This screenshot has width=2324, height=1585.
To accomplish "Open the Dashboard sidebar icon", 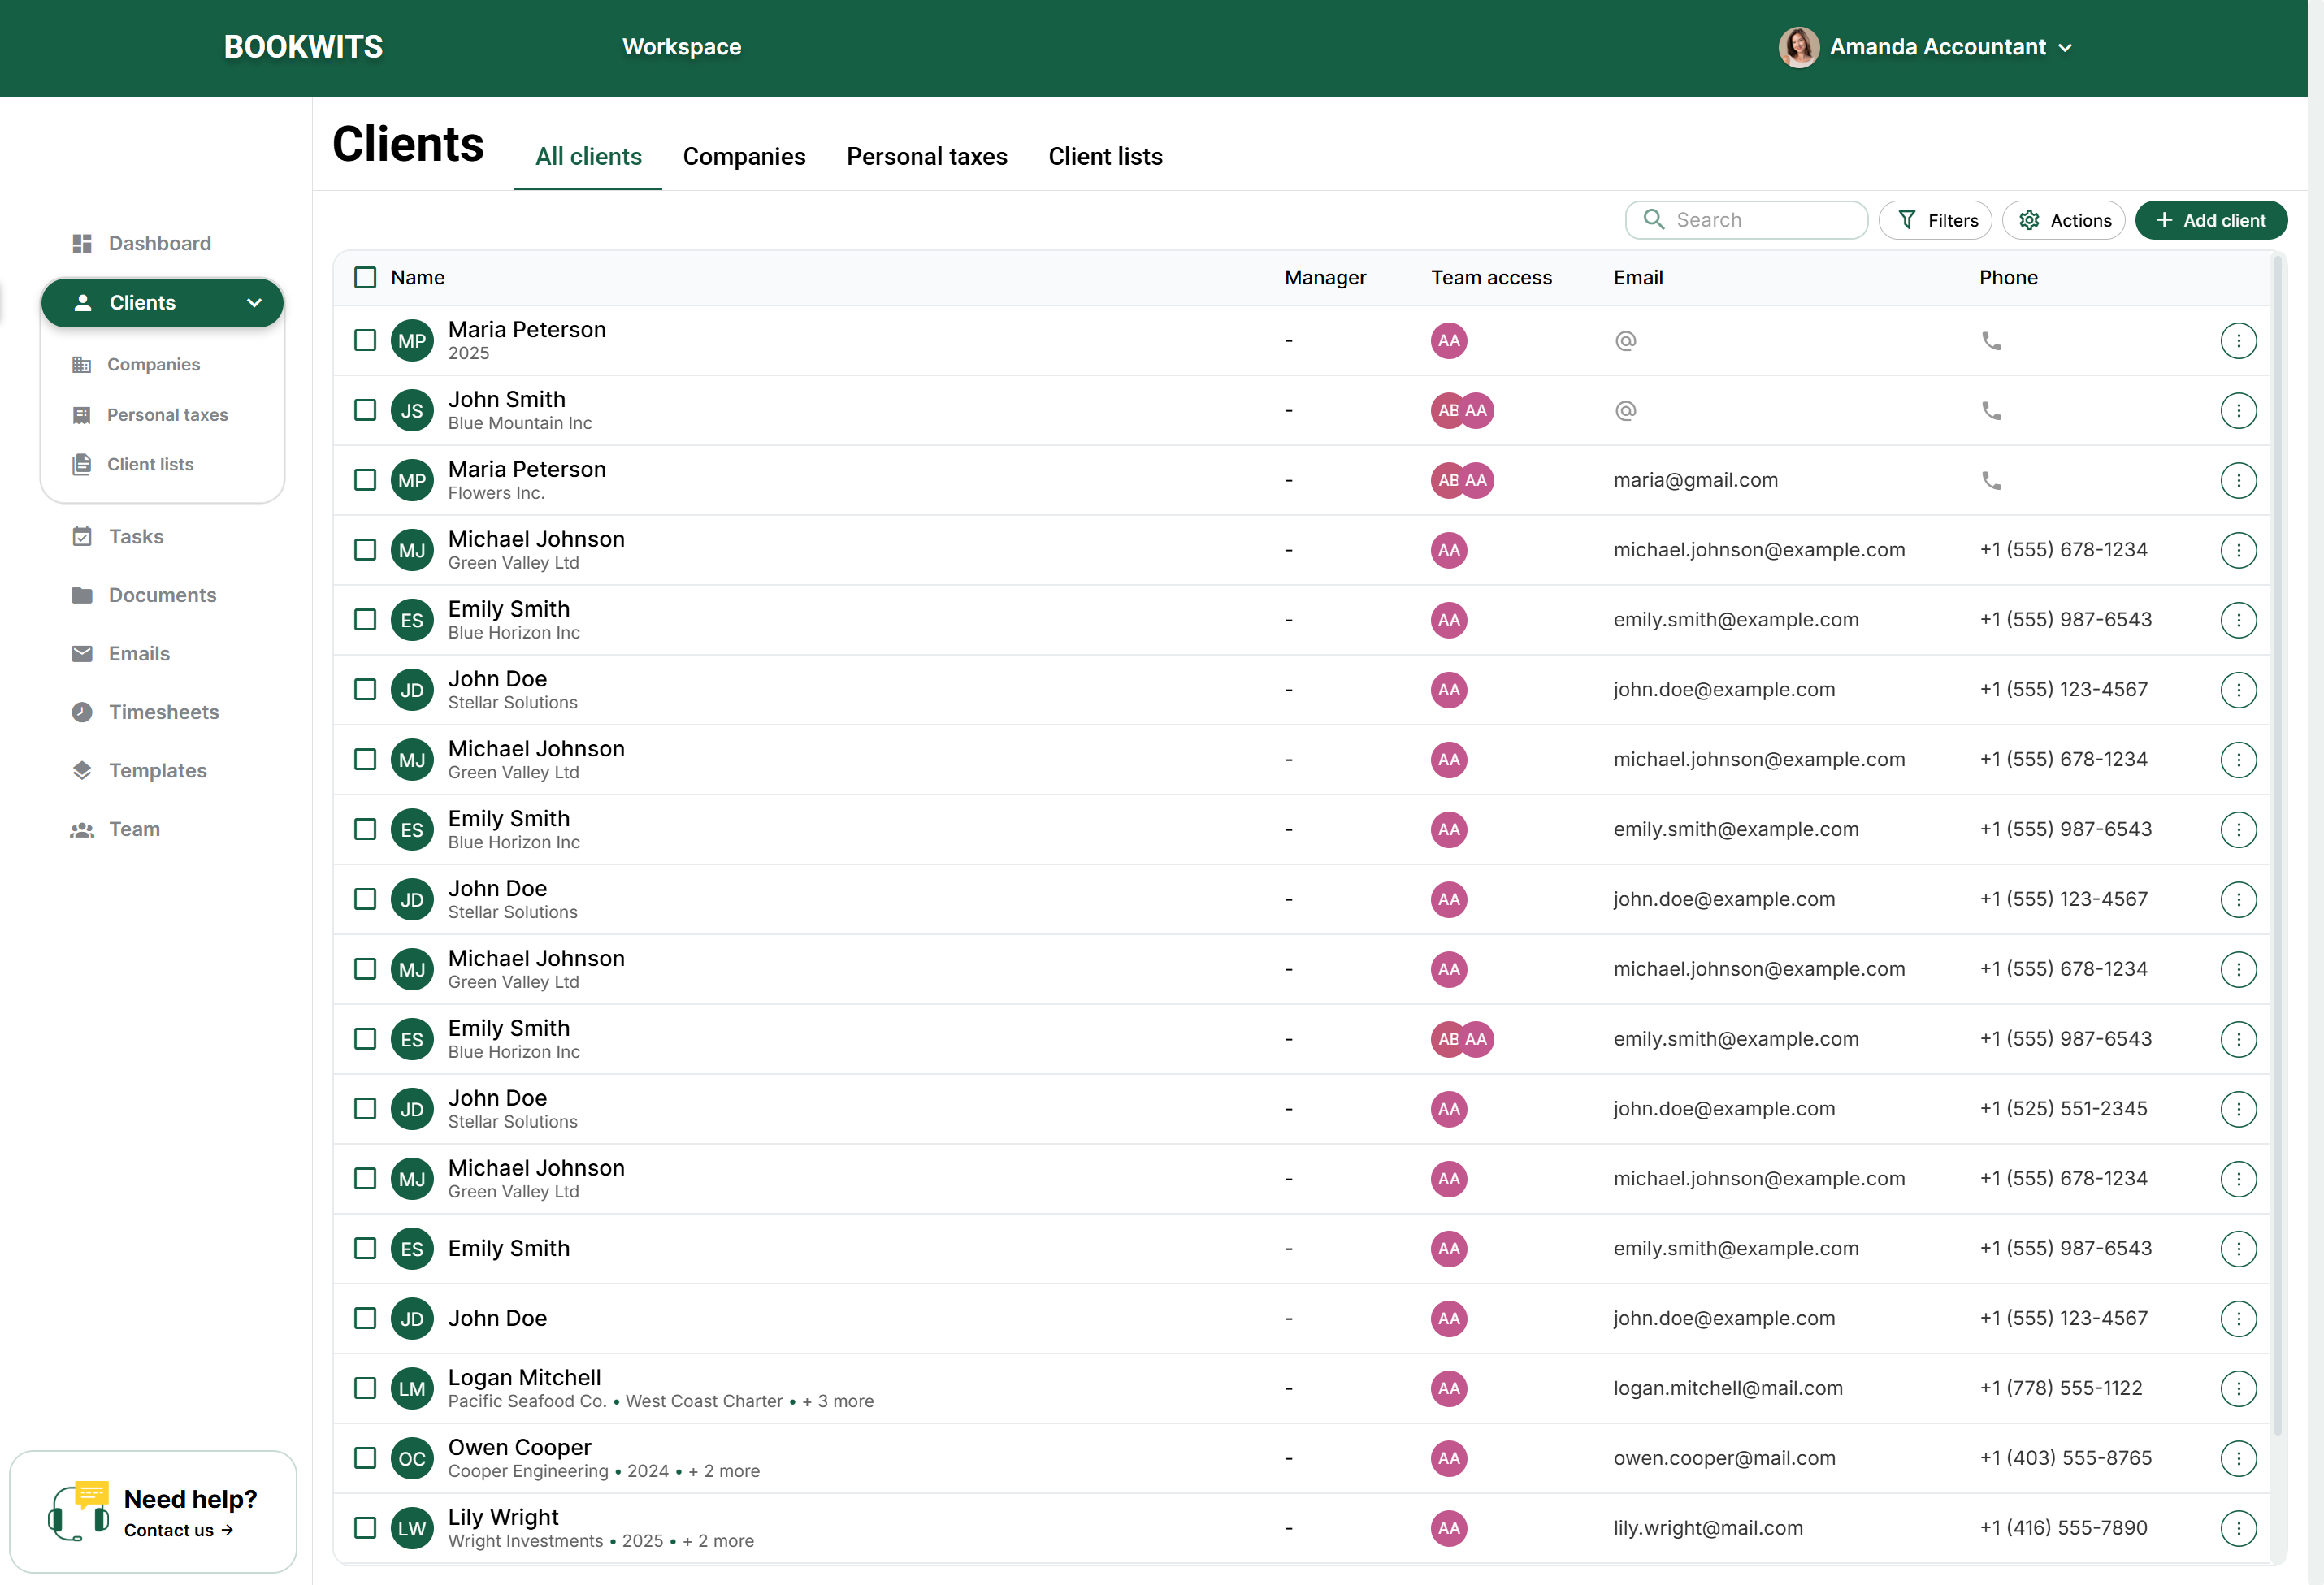I will 82,243.
